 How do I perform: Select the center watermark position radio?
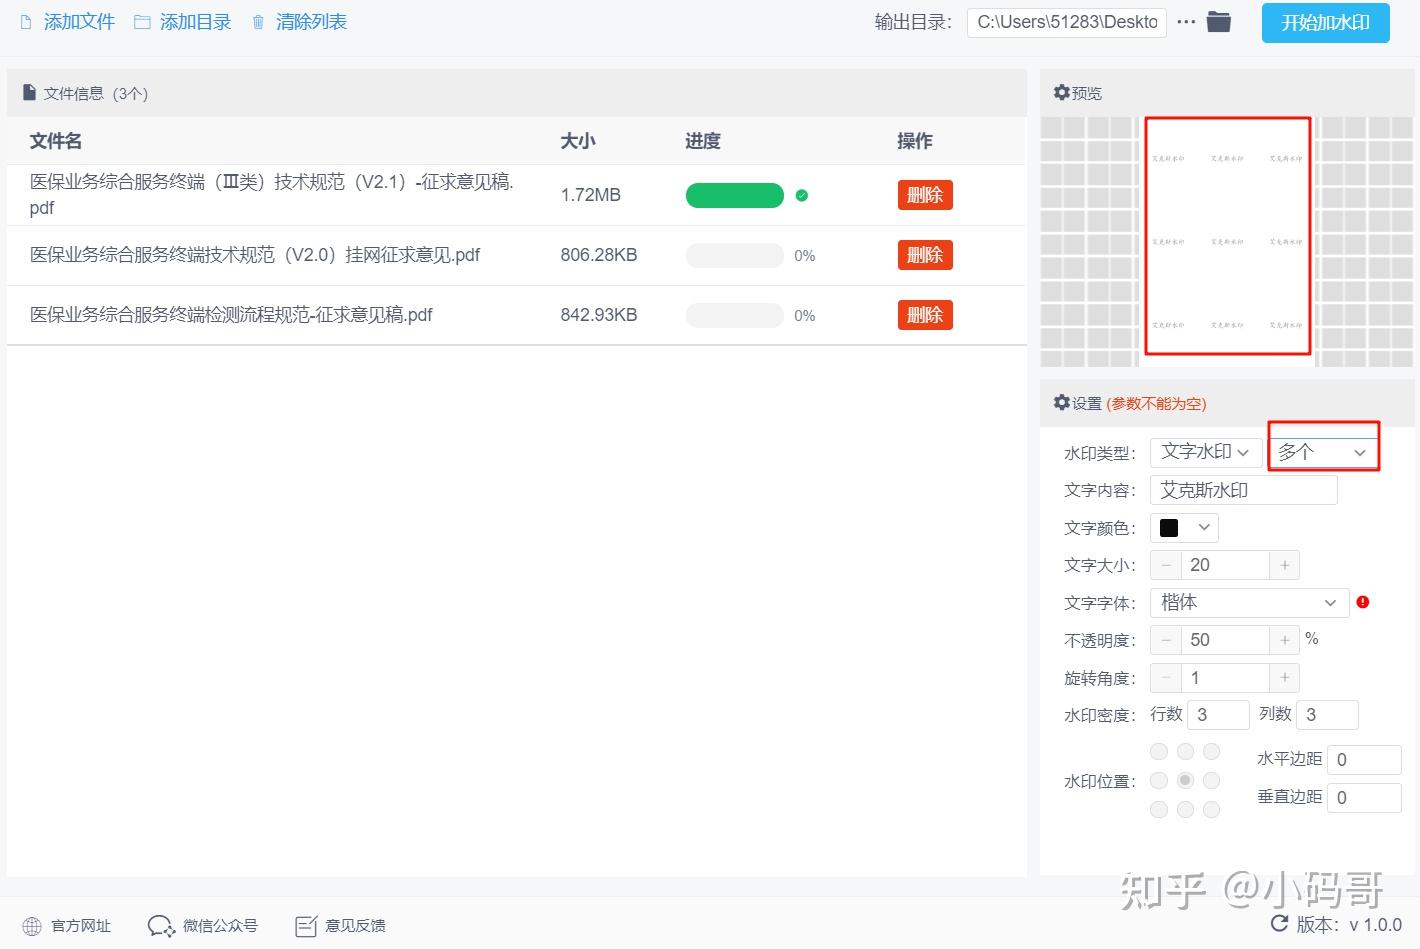(x=1185, y=780)
